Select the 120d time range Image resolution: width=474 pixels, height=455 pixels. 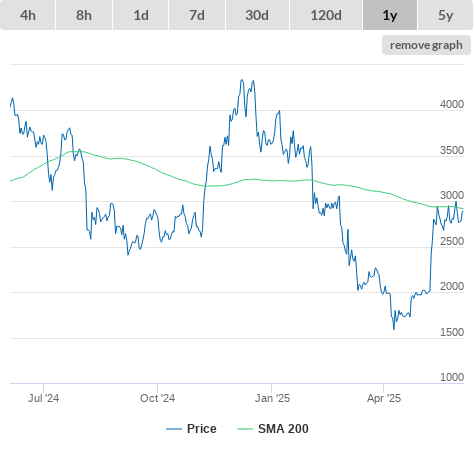click(x=326, y=15)
